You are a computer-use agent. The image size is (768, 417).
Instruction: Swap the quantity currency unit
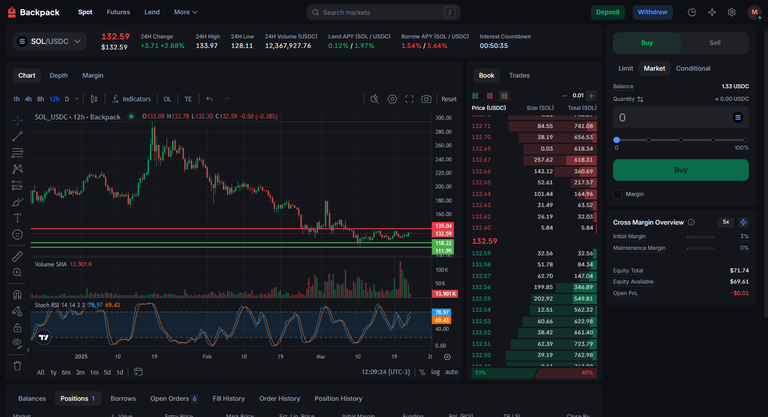640,99
